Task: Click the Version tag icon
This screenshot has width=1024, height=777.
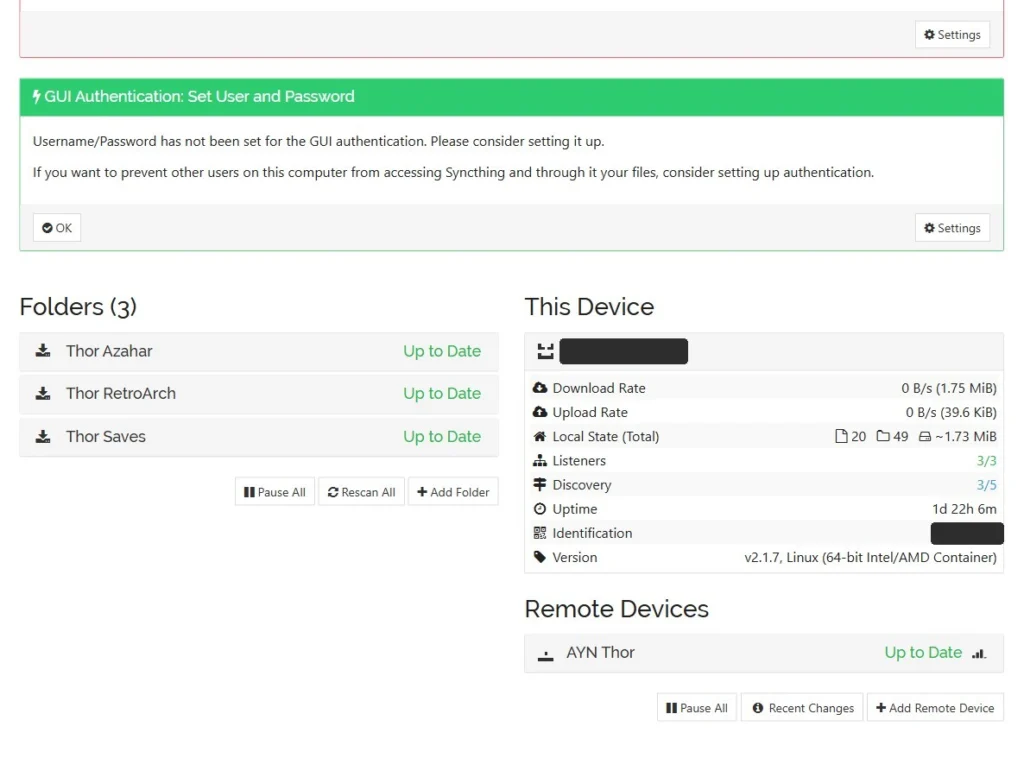Action: pyautogui.click(x=540, y=557)
